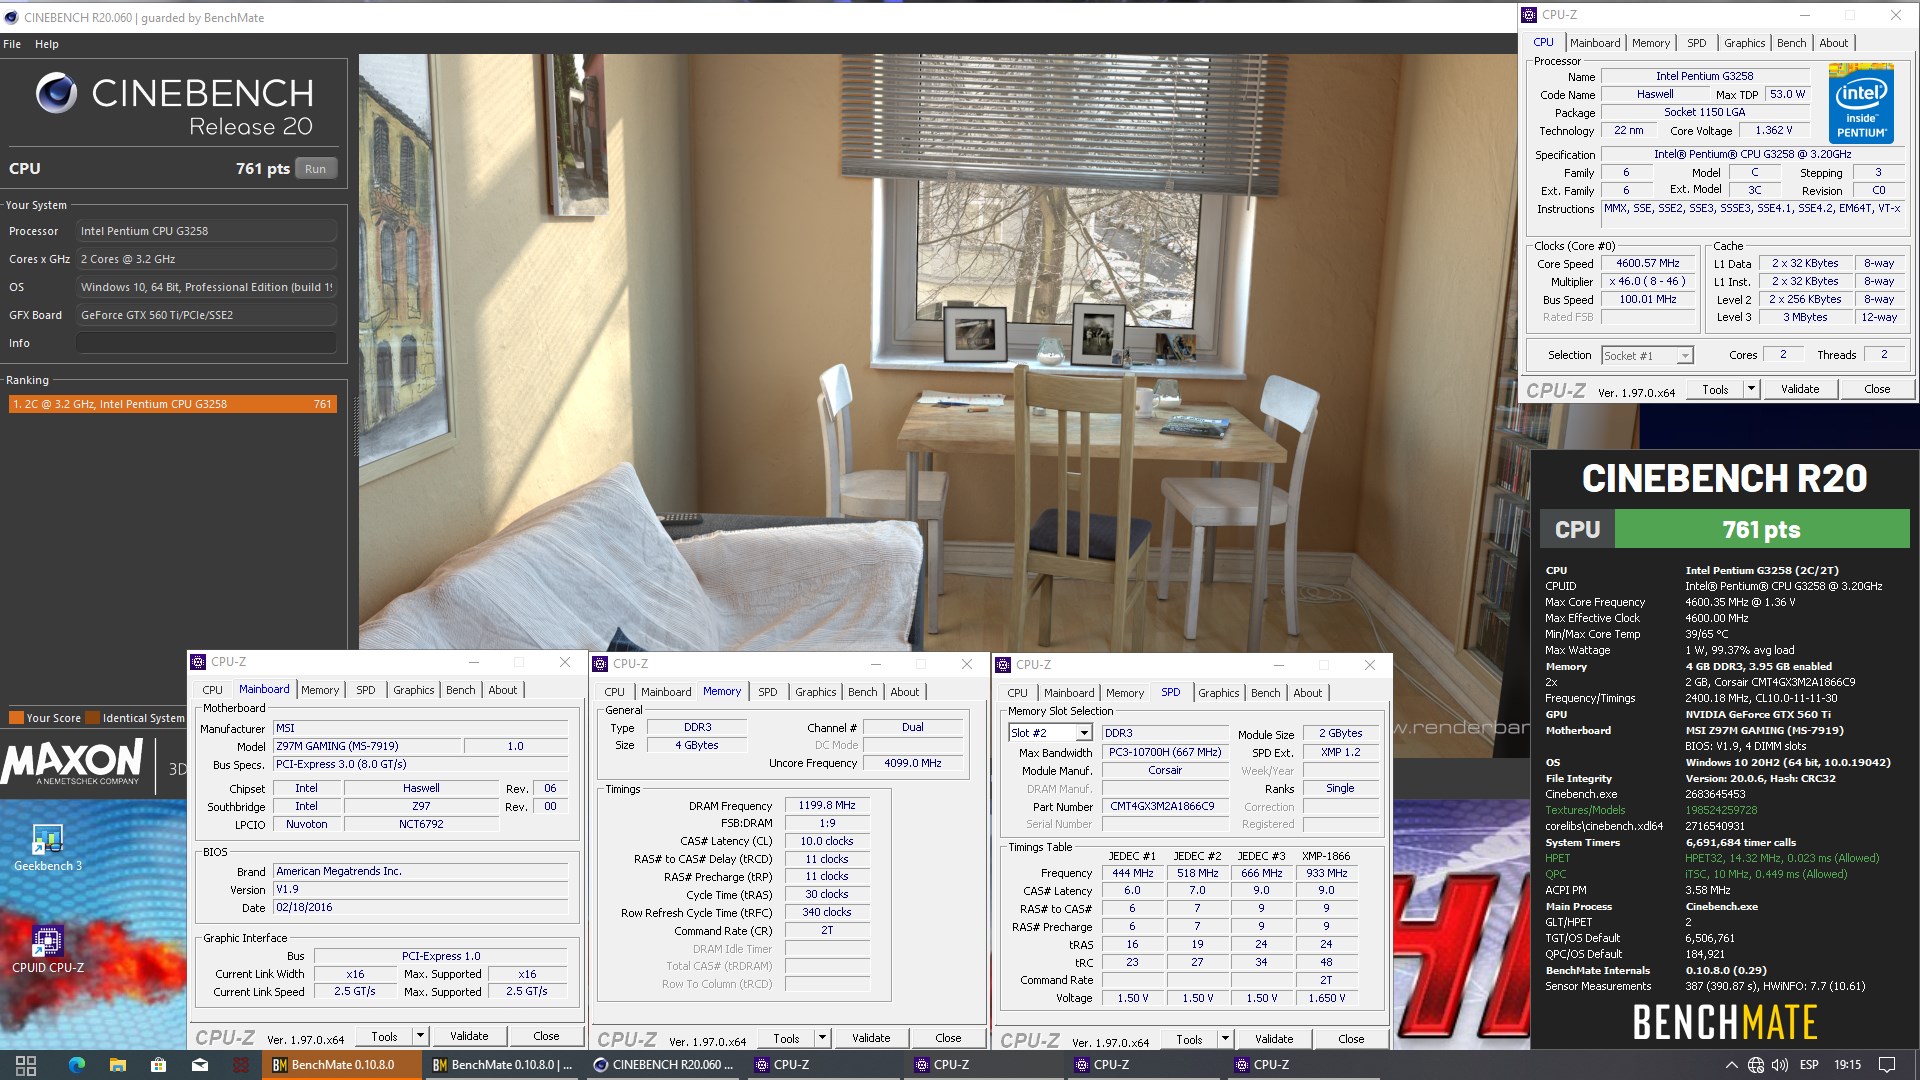
Task: Click the volume icon in system tray
Action: click(x=1781, y=1065)
